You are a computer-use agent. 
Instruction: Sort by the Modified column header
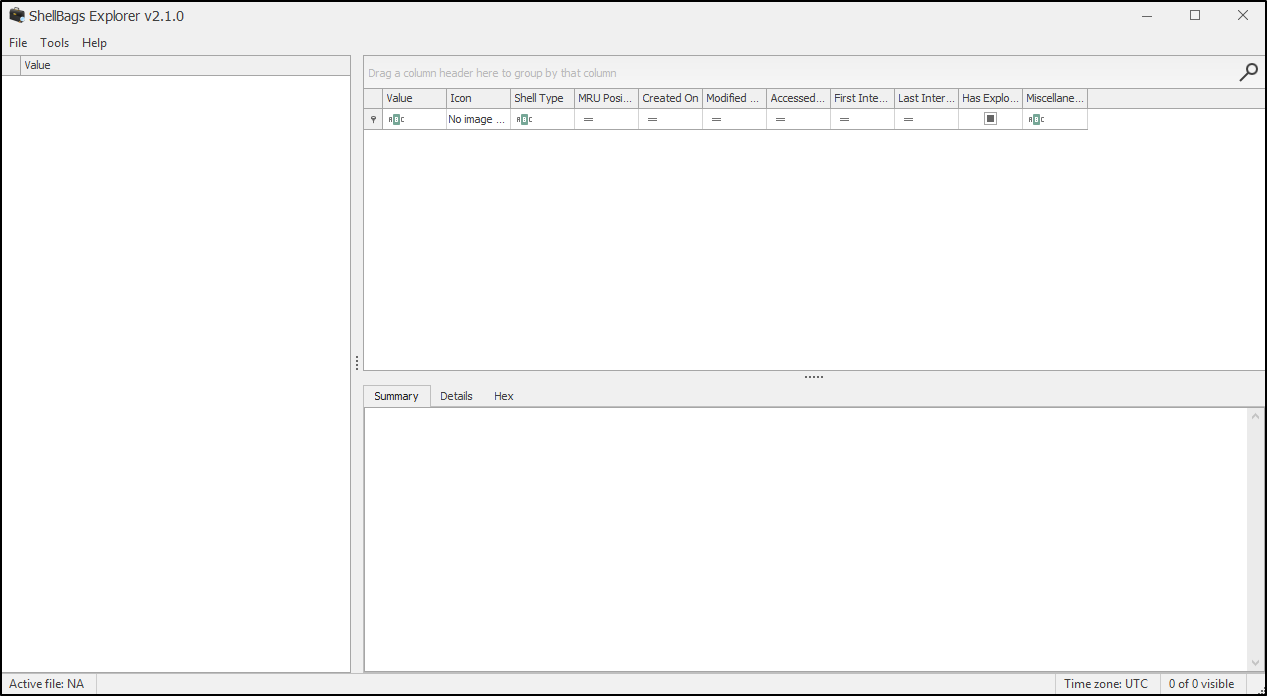tap(734, 98)
